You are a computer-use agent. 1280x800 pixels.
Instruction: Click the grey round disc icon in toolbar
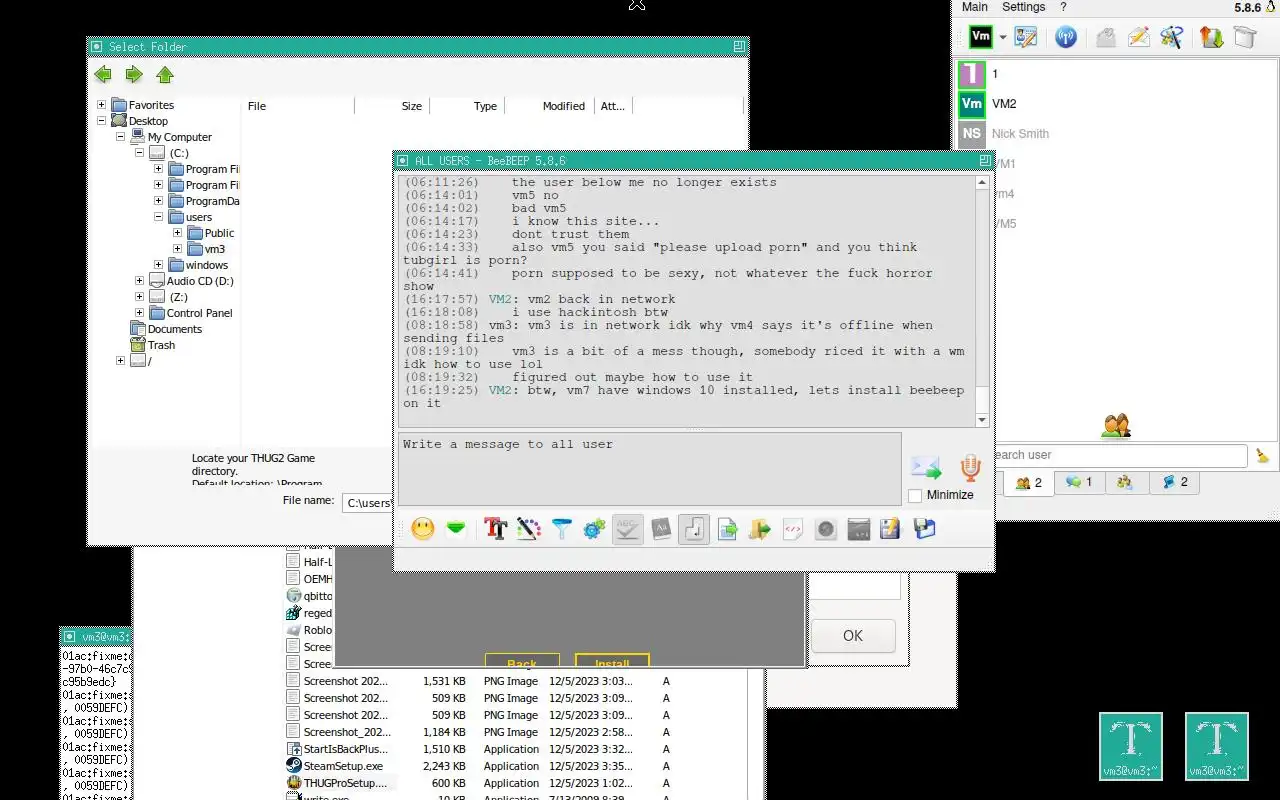coord(826,529)
